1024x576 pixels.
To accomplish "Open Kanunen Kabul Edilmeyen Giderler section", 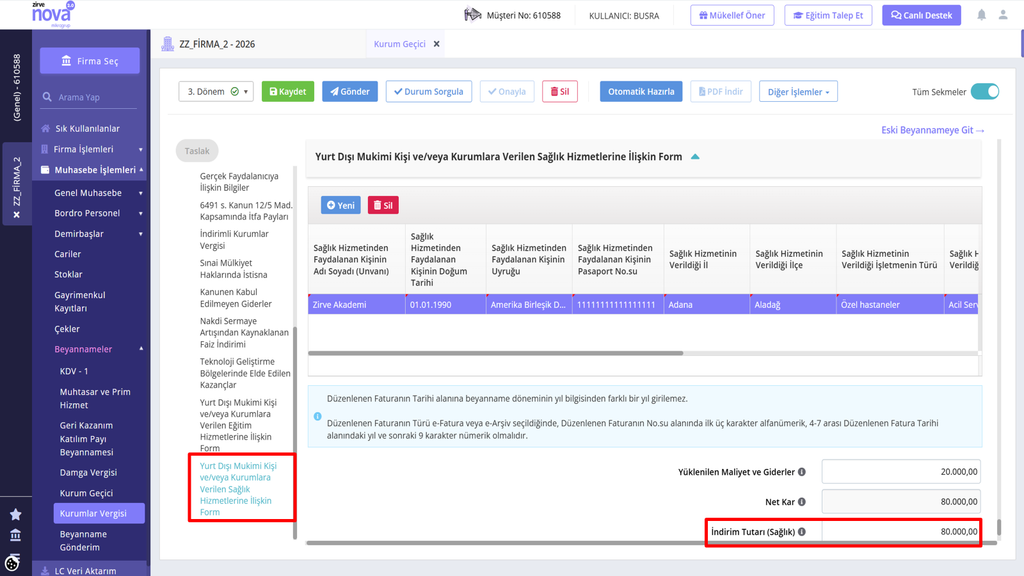I will (236, 298).
